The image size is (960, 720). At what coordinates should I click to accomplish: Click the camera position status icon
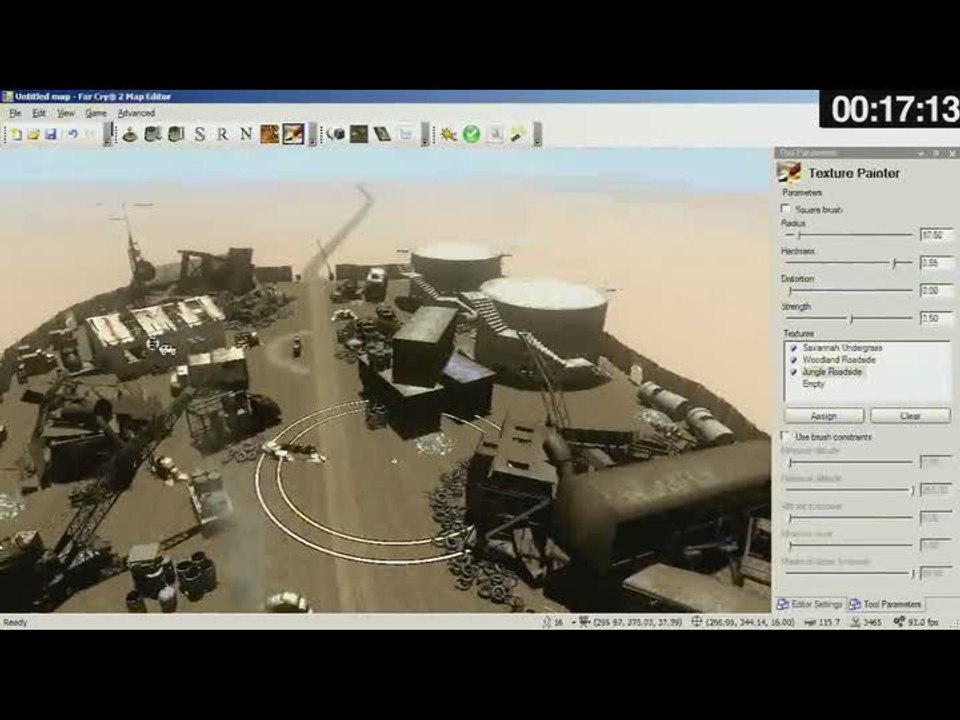584,622
